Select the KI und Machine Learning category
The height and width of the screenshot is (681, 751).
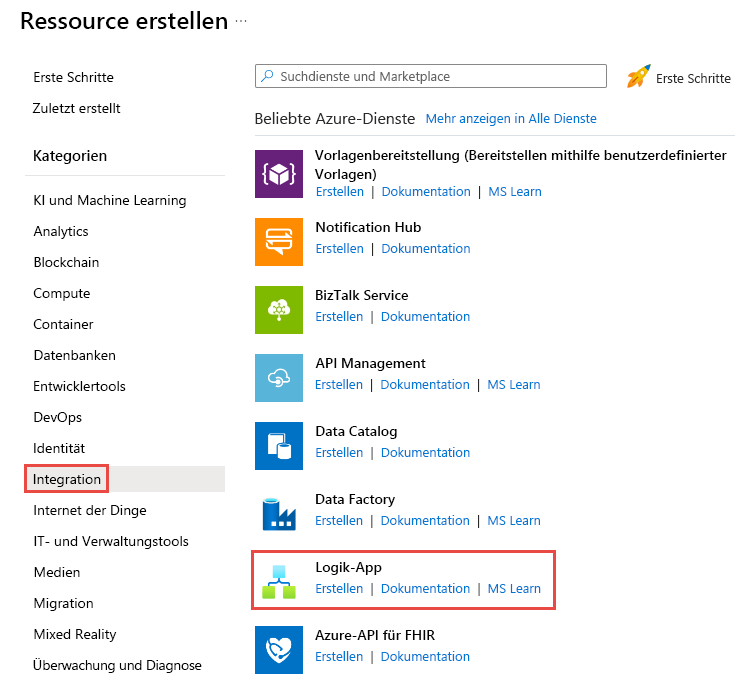tap(110, 200)
